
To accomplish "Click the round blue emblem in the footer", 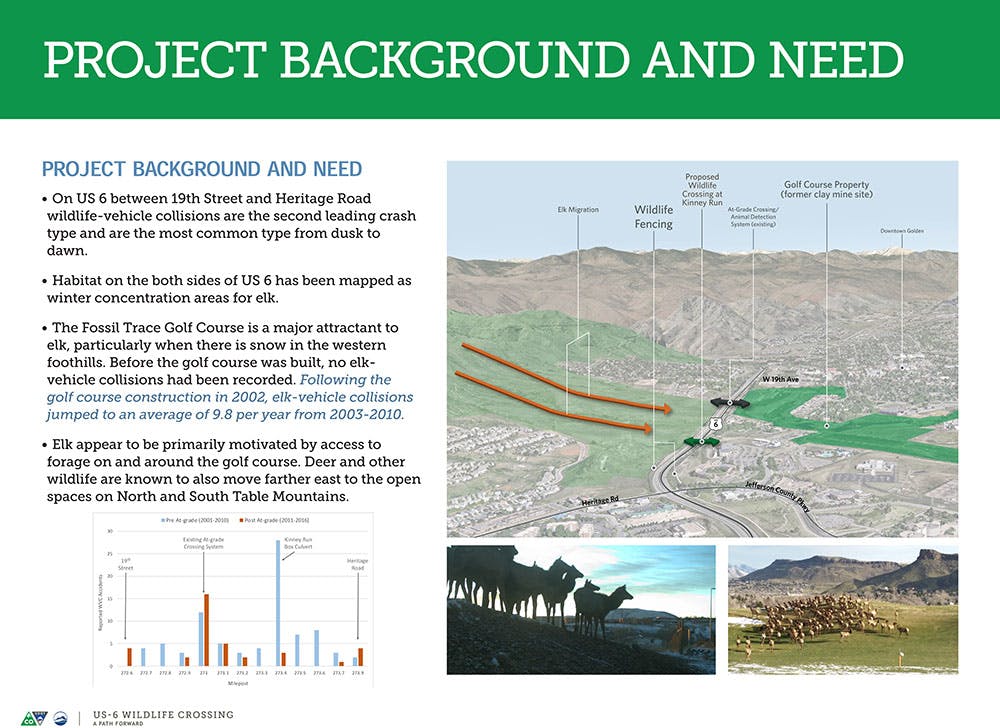I will pos(61,718).
